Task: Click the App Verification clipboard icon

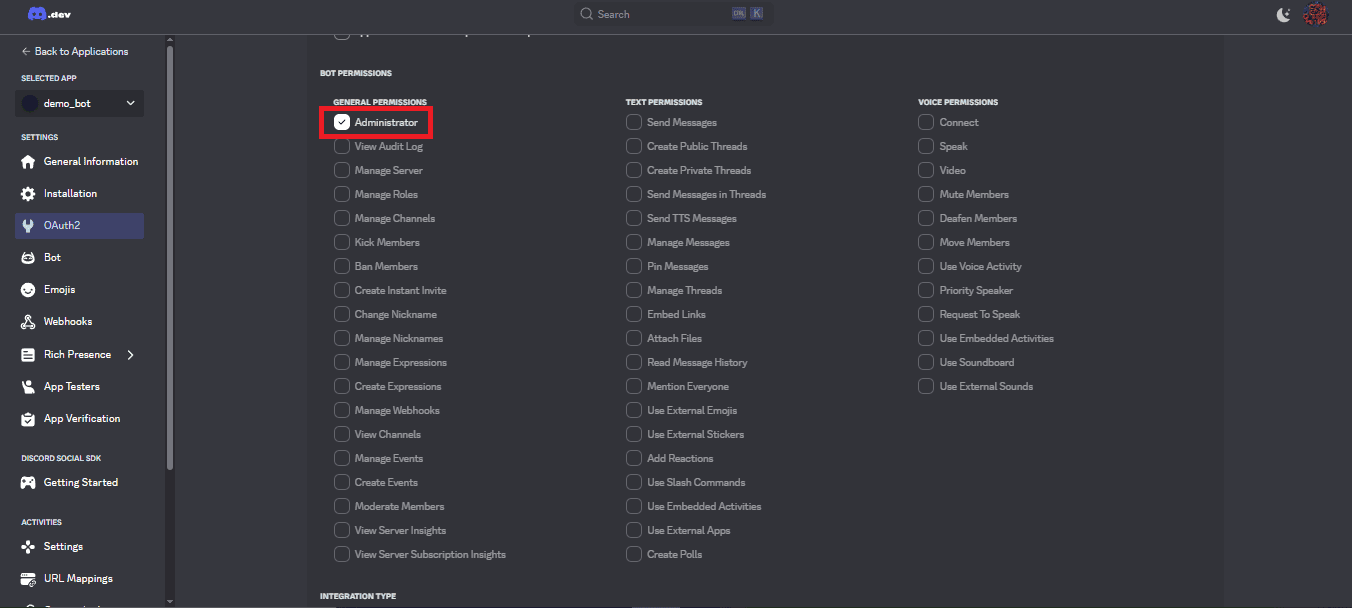Action: pos(28,419)
